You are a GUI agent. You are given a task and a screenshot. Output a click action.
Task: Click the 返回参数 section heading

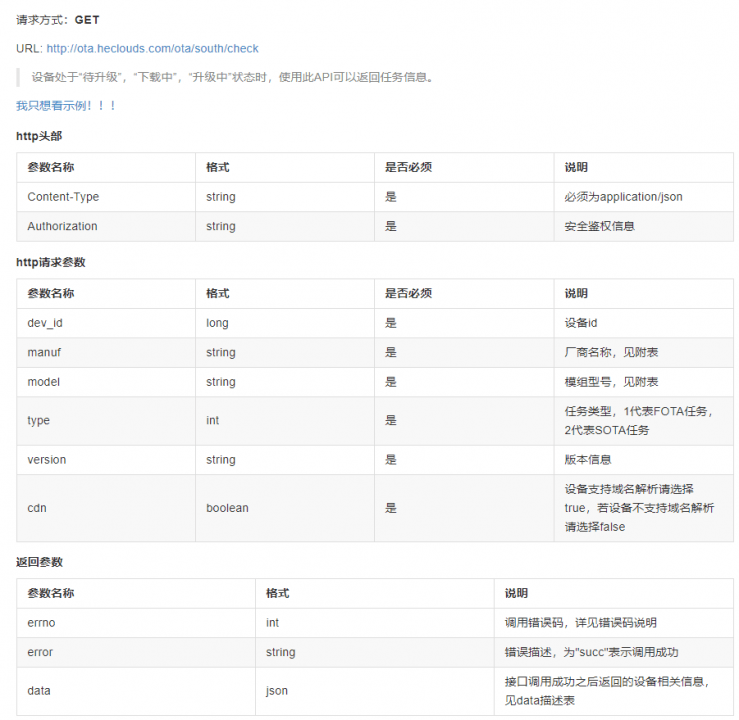(39, 562)
